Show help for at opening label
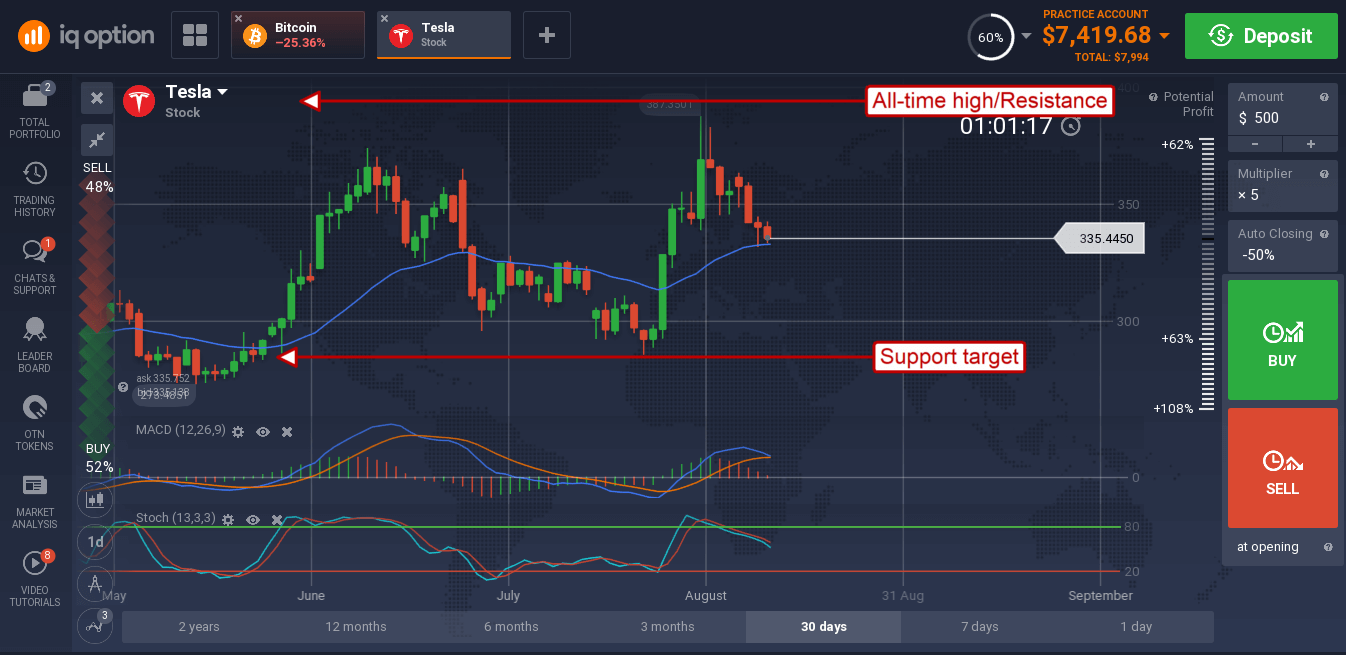 (1328, 547)
